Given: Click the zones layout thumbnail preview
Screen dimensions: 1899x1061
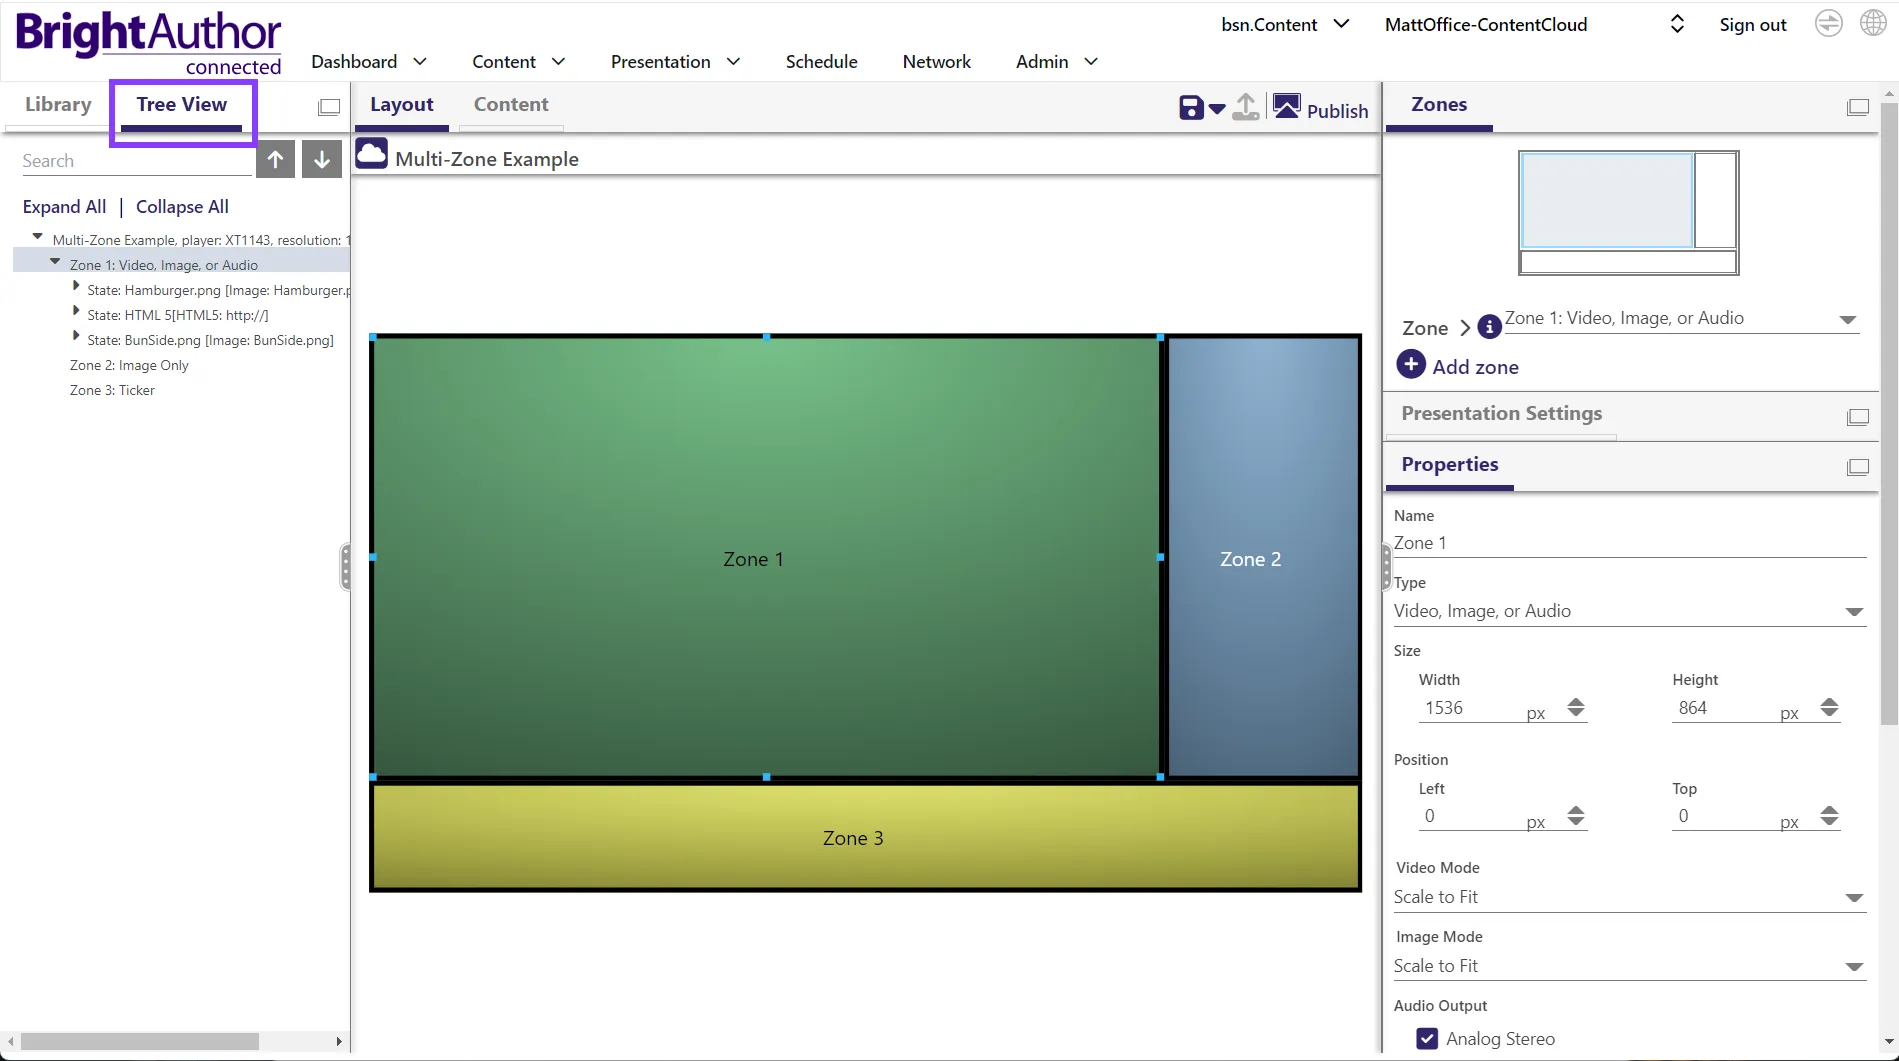Looking at the screenshot, I should [1628, 213].
